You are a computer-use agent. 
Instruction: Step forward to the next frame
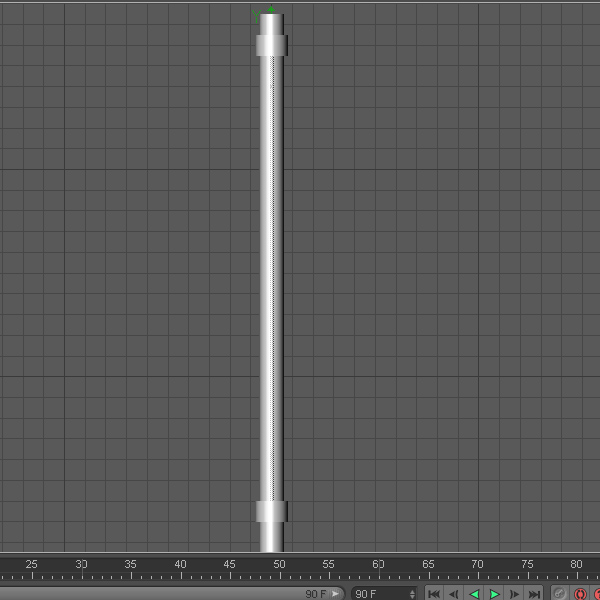[514, 594]
